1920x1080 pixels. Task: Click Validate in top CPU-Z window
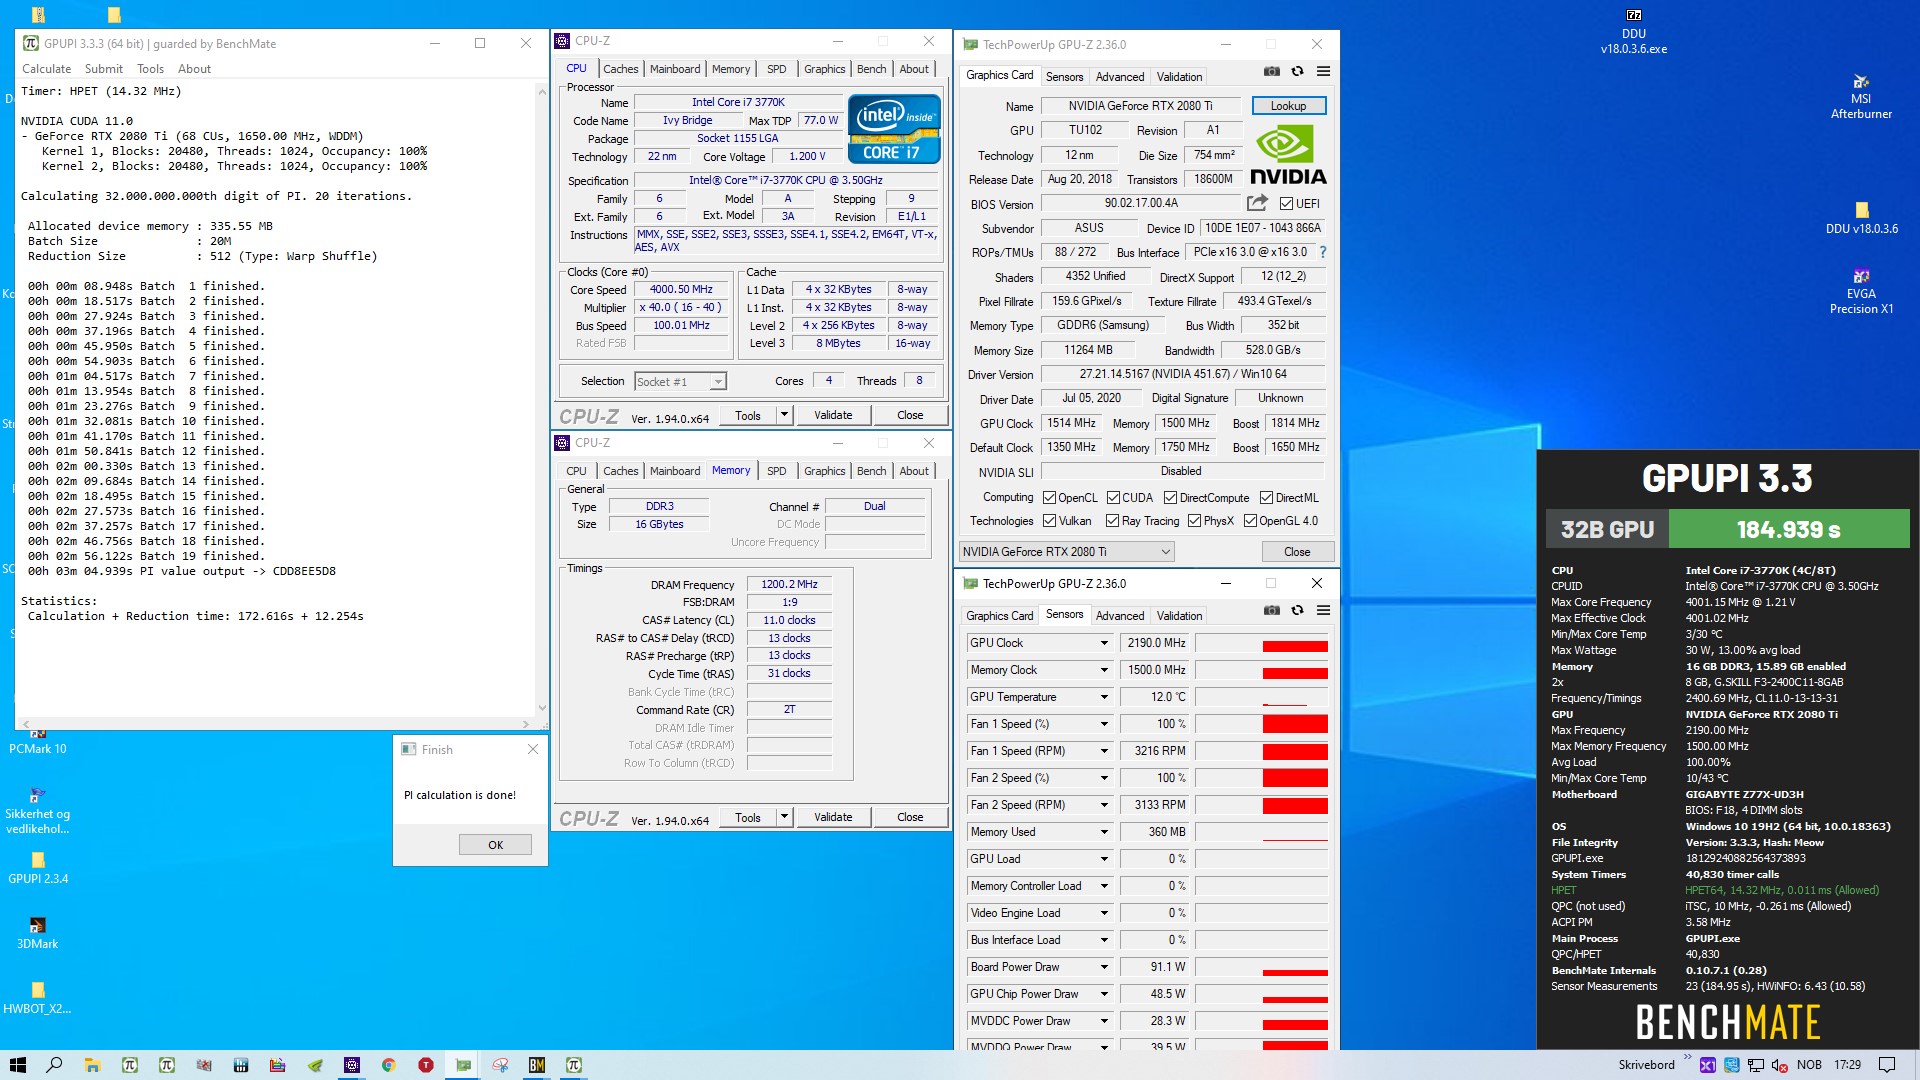tap(833, 415)
